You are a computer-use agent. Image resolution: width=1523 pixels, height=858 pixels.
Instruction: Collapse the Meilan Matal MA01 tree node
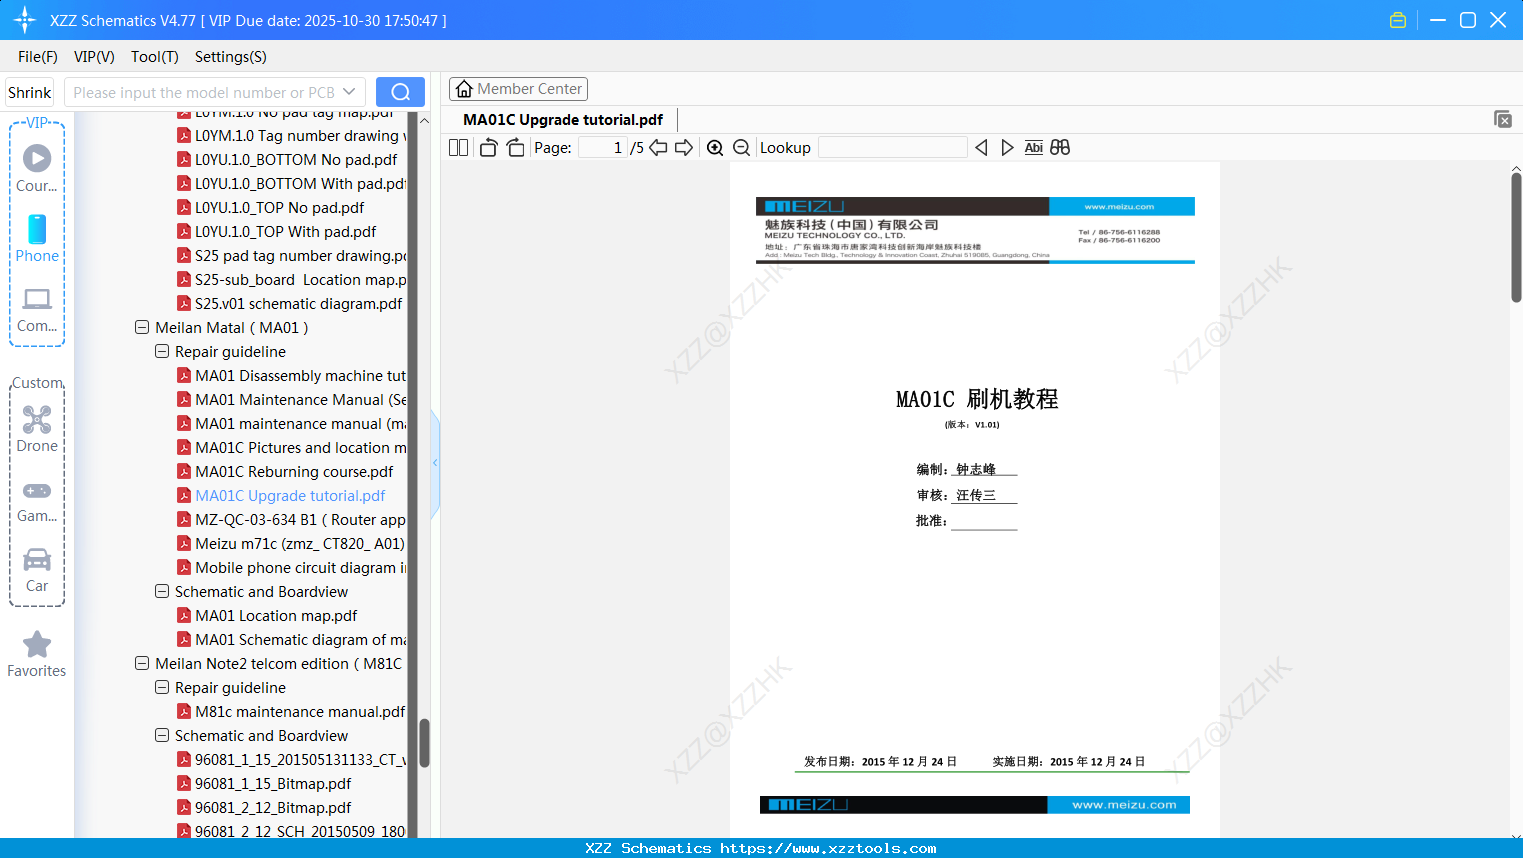click(x=141, y=327)
